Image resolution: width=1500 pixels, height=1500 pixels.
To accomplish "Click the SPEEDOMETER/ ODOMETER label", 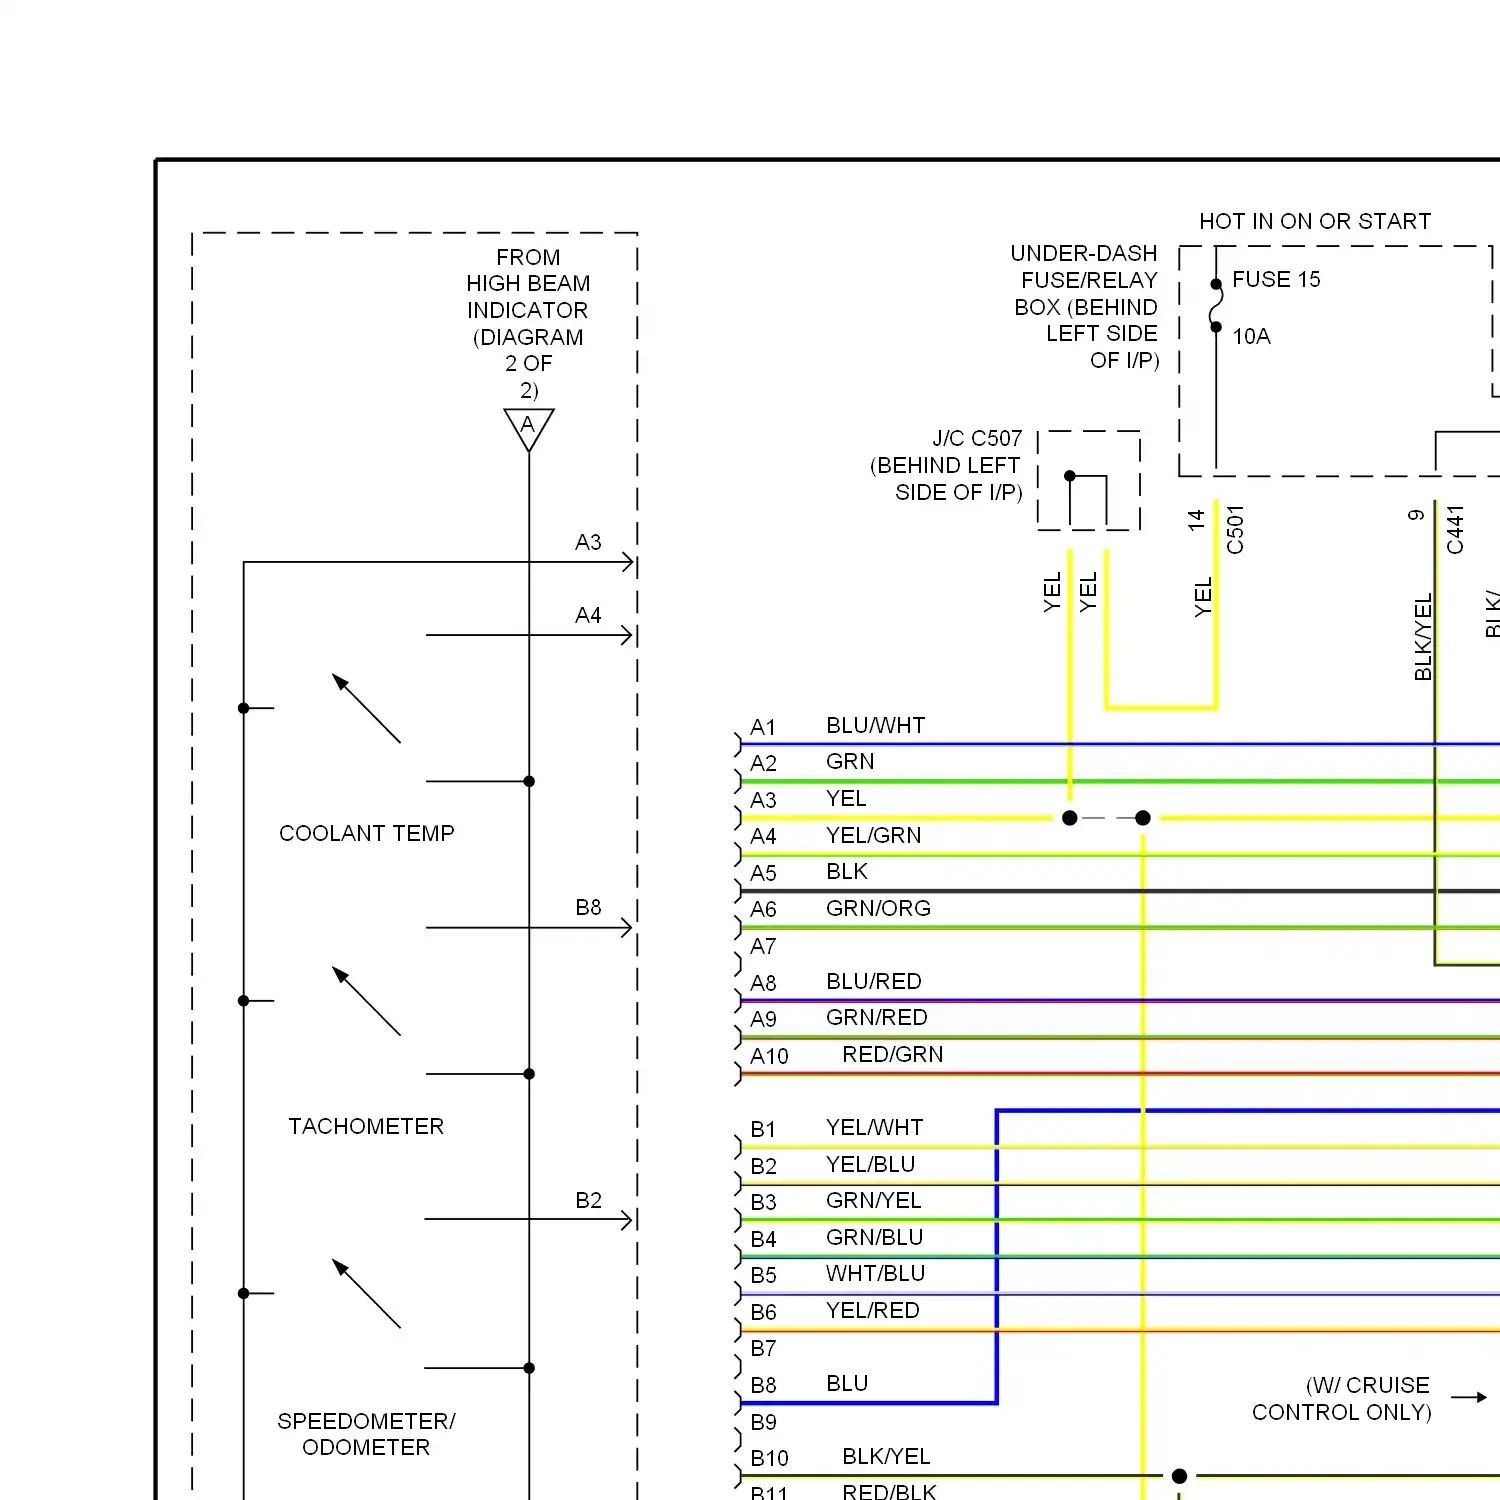I will 366,1434.
